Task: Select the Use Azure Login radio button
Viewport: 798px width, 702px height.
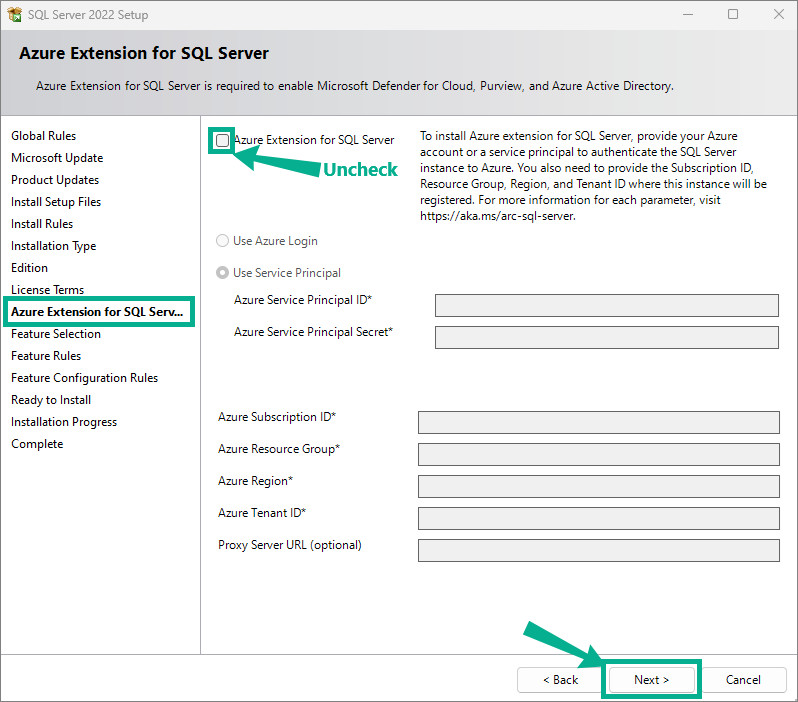Action: pos(222,241)
